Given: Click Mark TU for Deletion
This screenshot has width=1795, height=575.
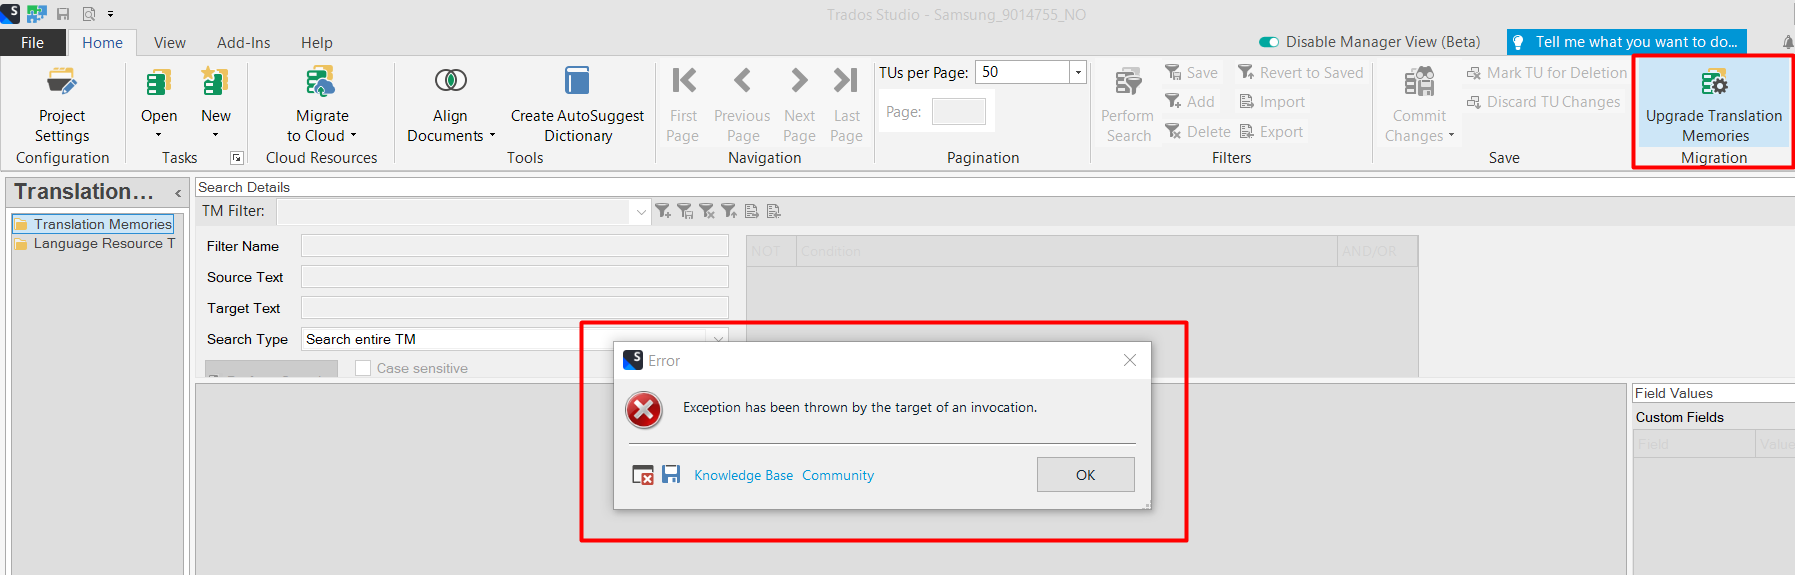Looking at the screenshot, I should (x=1546, y=73).
